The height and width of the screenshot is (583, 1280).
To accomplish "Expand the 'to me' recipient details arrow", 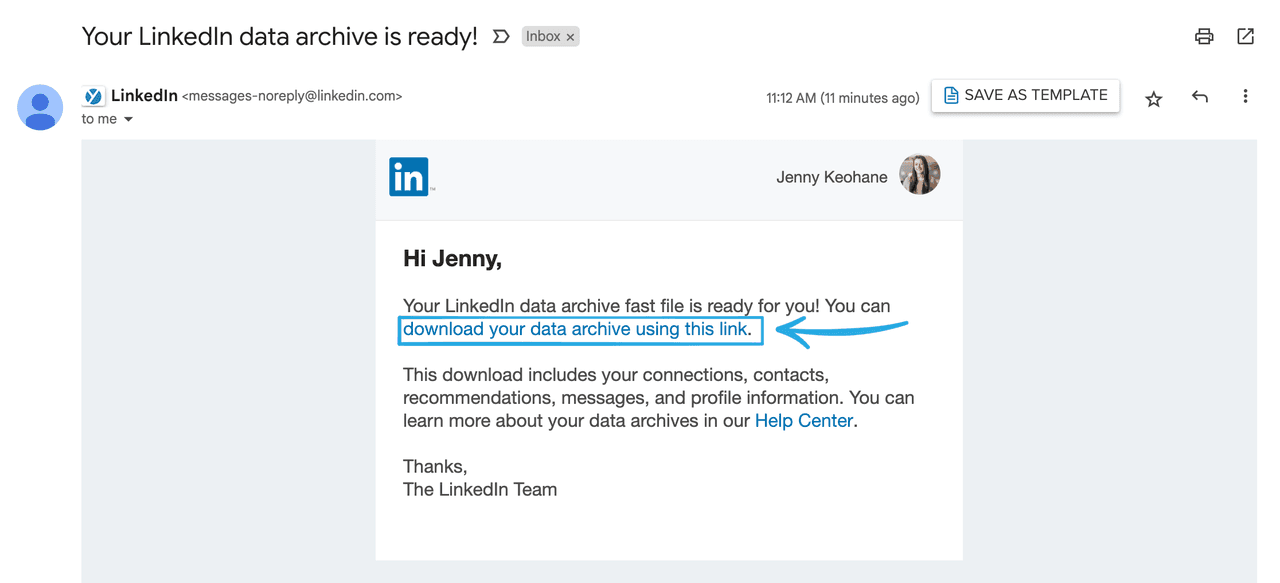I will click(128, 120).
